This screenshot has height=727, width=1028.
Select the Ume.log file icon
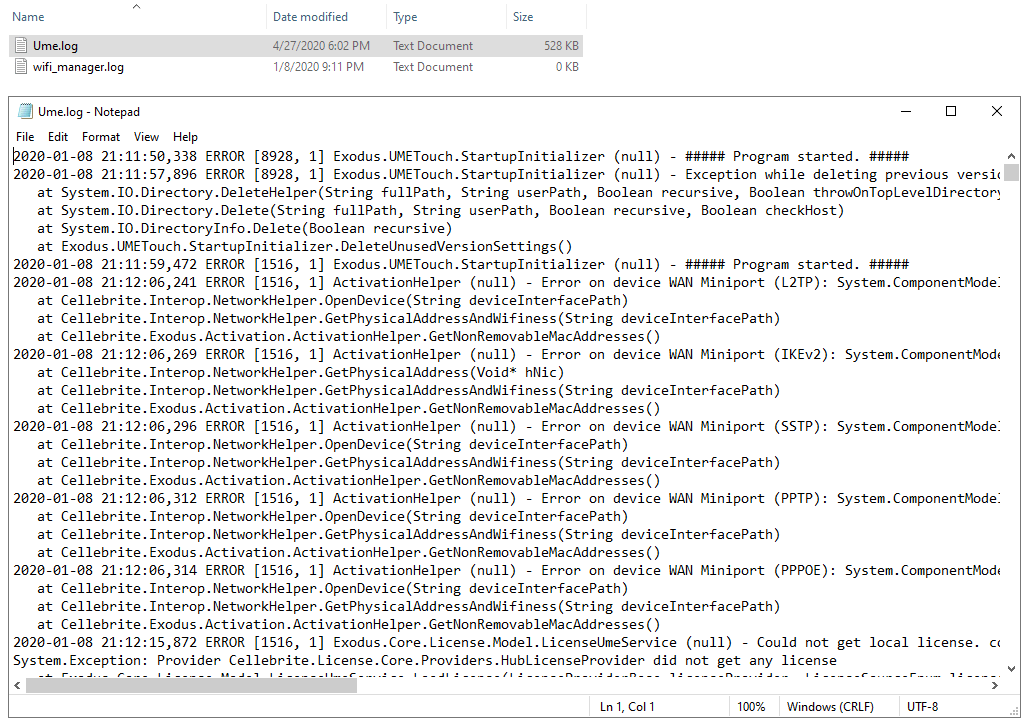click(21, 45)
